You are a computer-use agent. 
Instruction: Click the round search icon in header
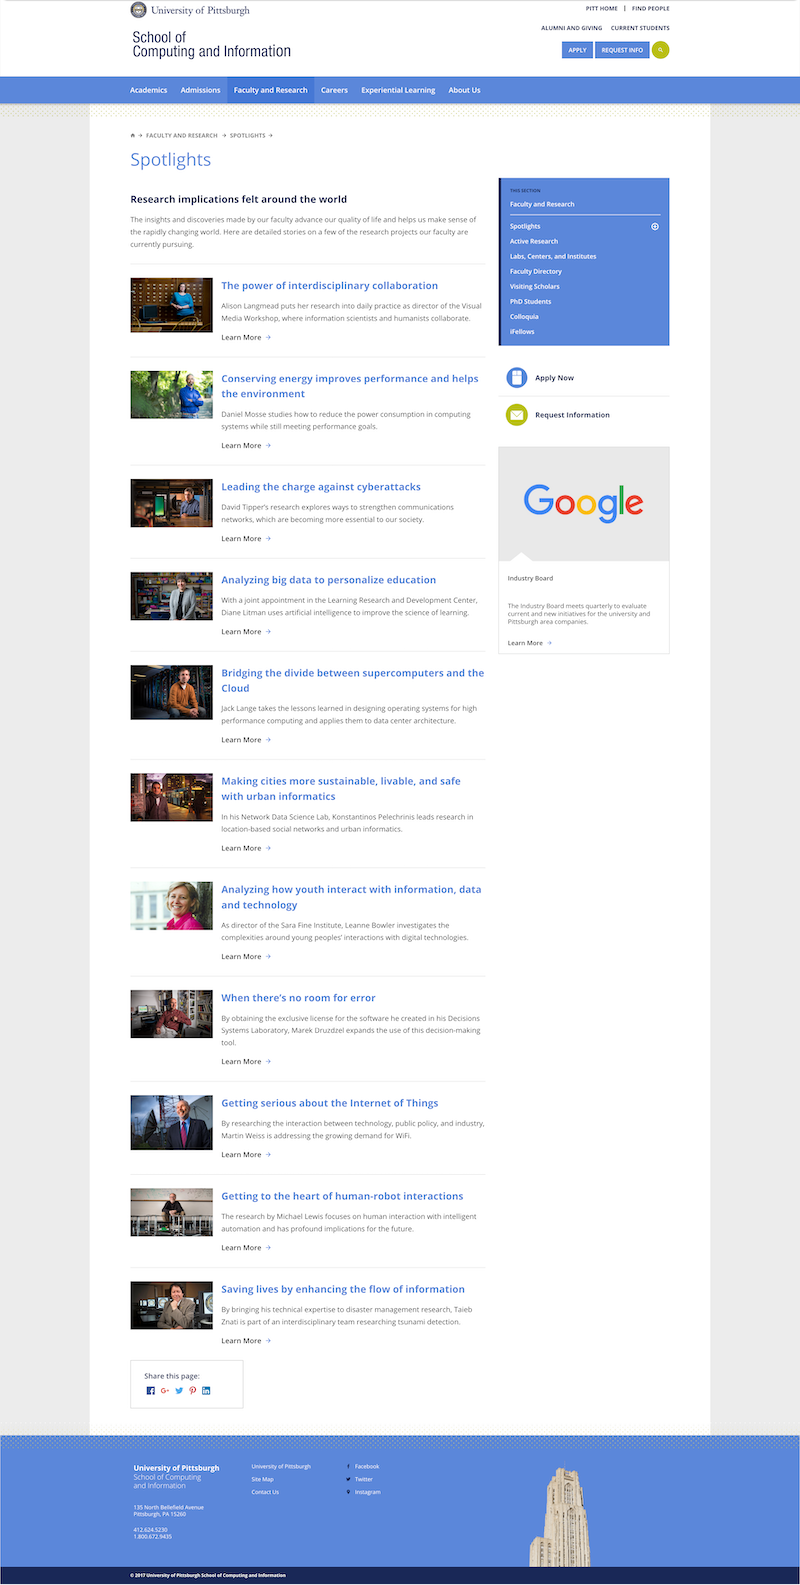tap(660, 50)
